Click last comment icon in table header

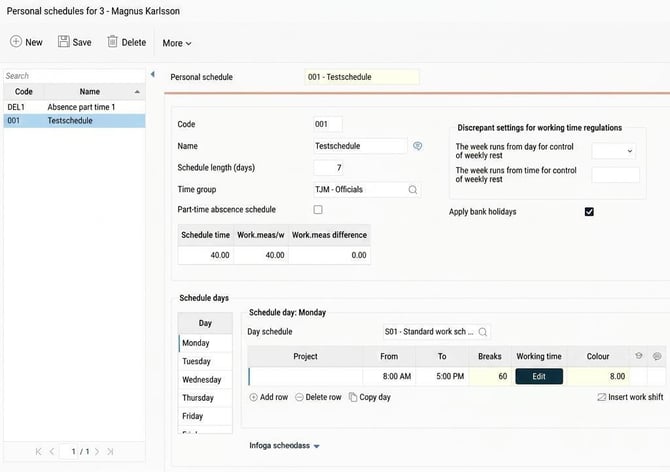click(657, 356)
